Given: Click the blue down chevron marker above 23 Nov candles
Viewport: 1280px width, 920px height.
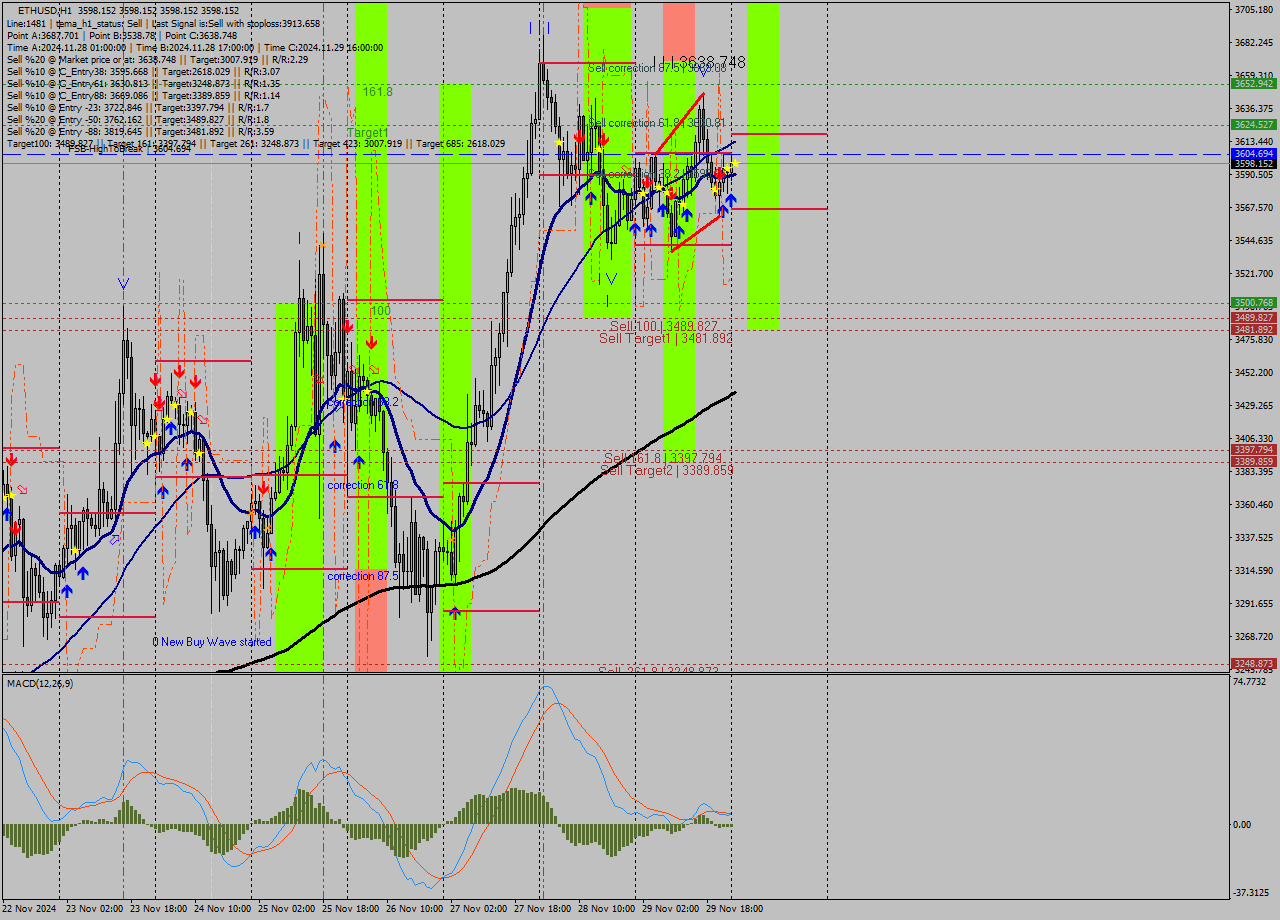Looking at the screenshot, I should pos(123,283).
